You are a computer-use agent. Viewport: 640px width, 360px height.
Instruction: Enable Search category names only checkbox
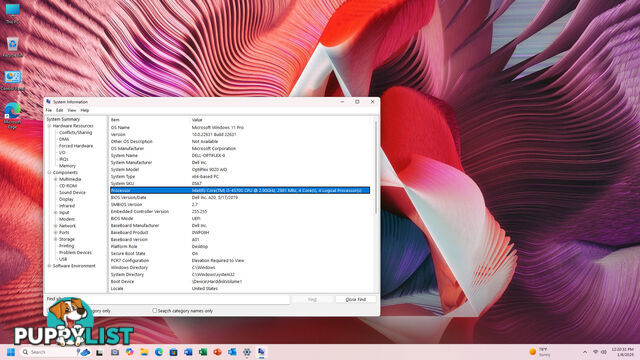coord(155,311)
